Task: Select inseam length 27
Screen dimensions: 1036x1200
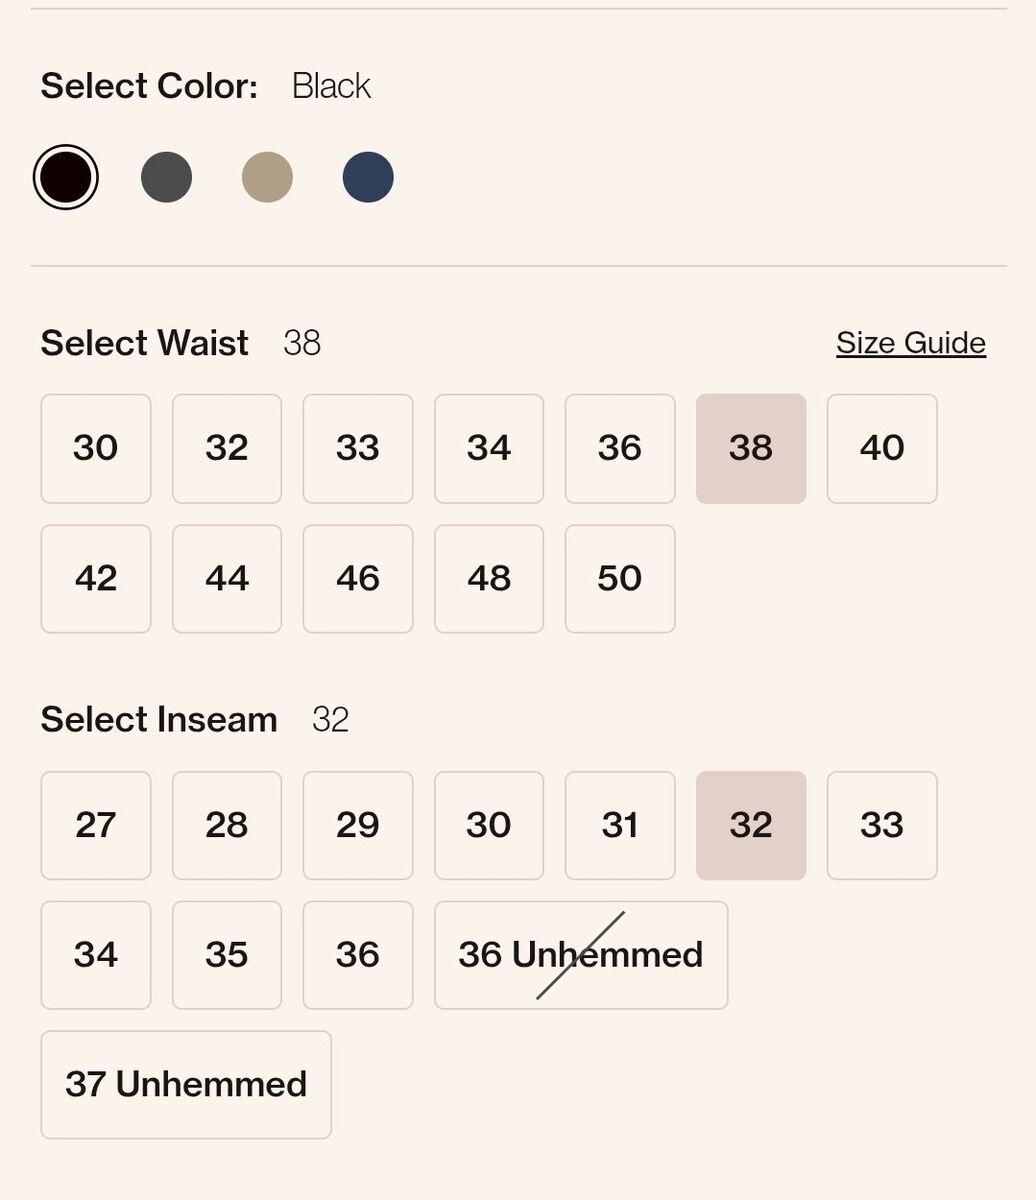Action: (96, 825)
